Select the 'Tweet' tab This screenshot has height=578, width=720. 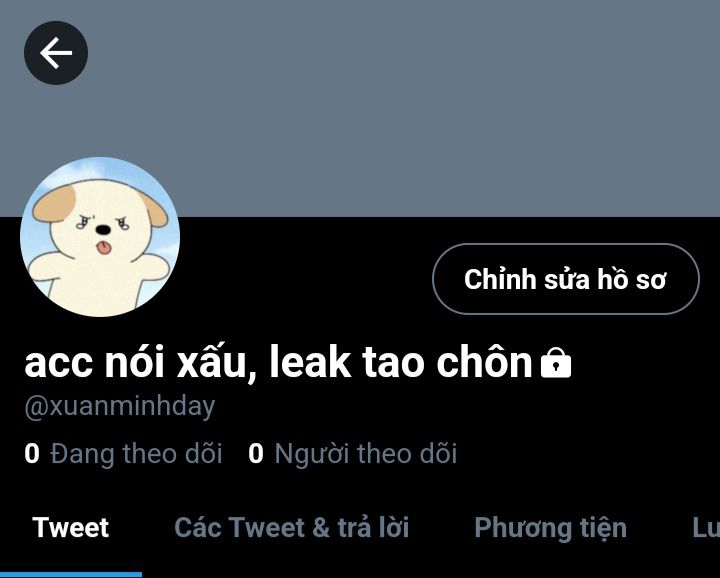coord(71,527)
